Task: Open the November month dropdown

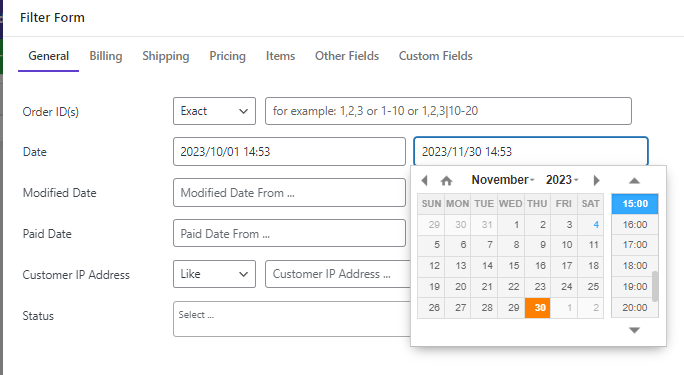Action: click(x=503, y=180)
